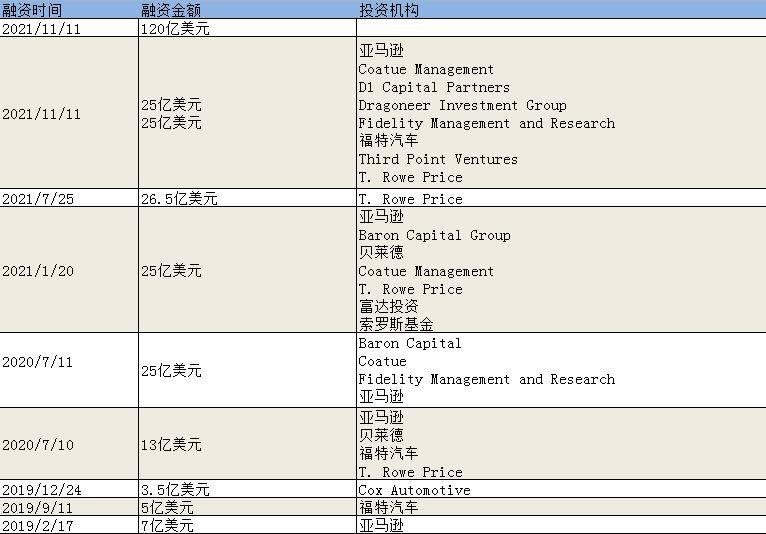Select the Cox Automotive investor cell
Viewport: 766px width, 534px height.
coord(414,490)
